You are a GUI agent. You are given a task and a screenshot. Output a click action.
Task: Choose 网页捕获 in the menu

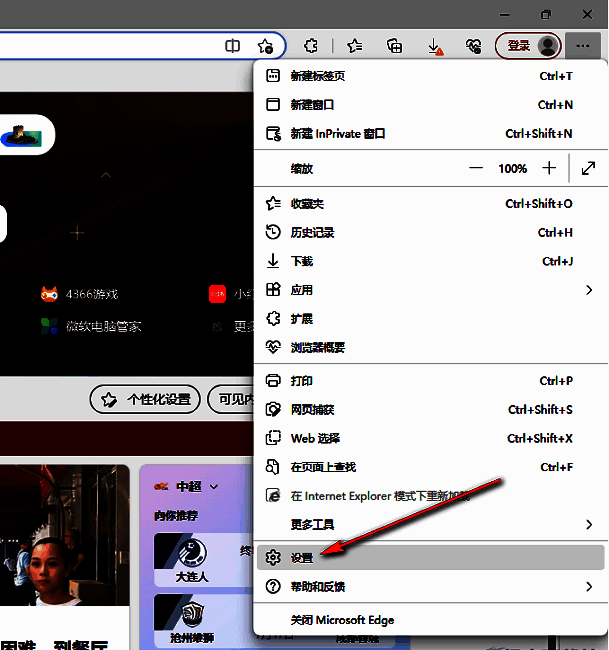click(430, 410)
